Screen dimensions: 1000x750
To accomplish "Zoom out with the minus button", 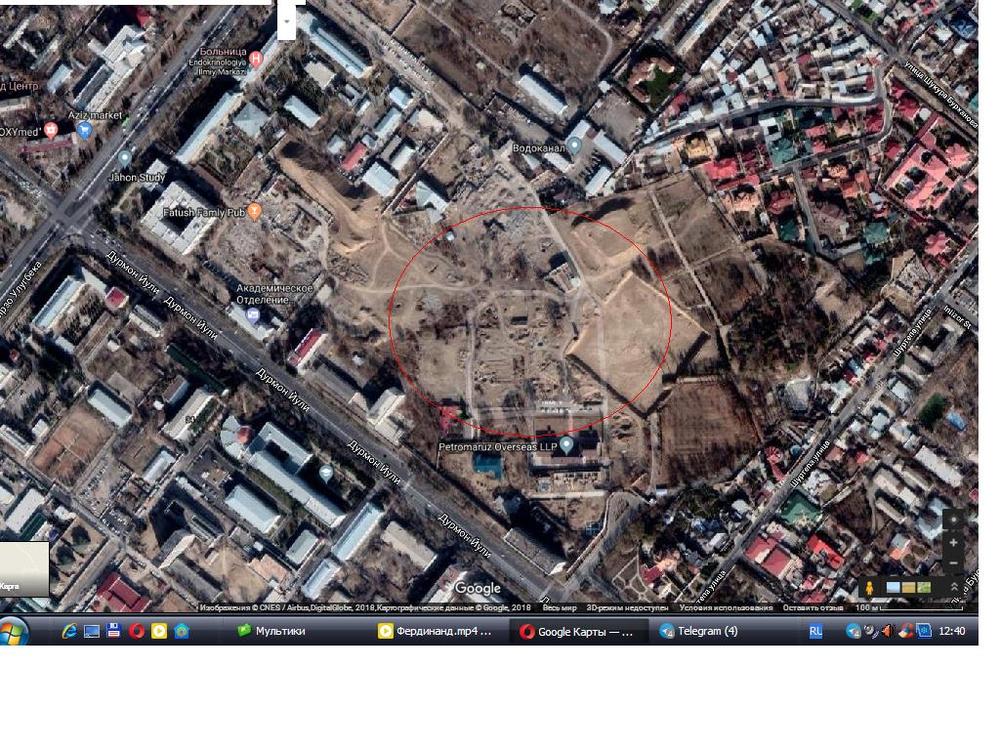I will coord(955,563).
